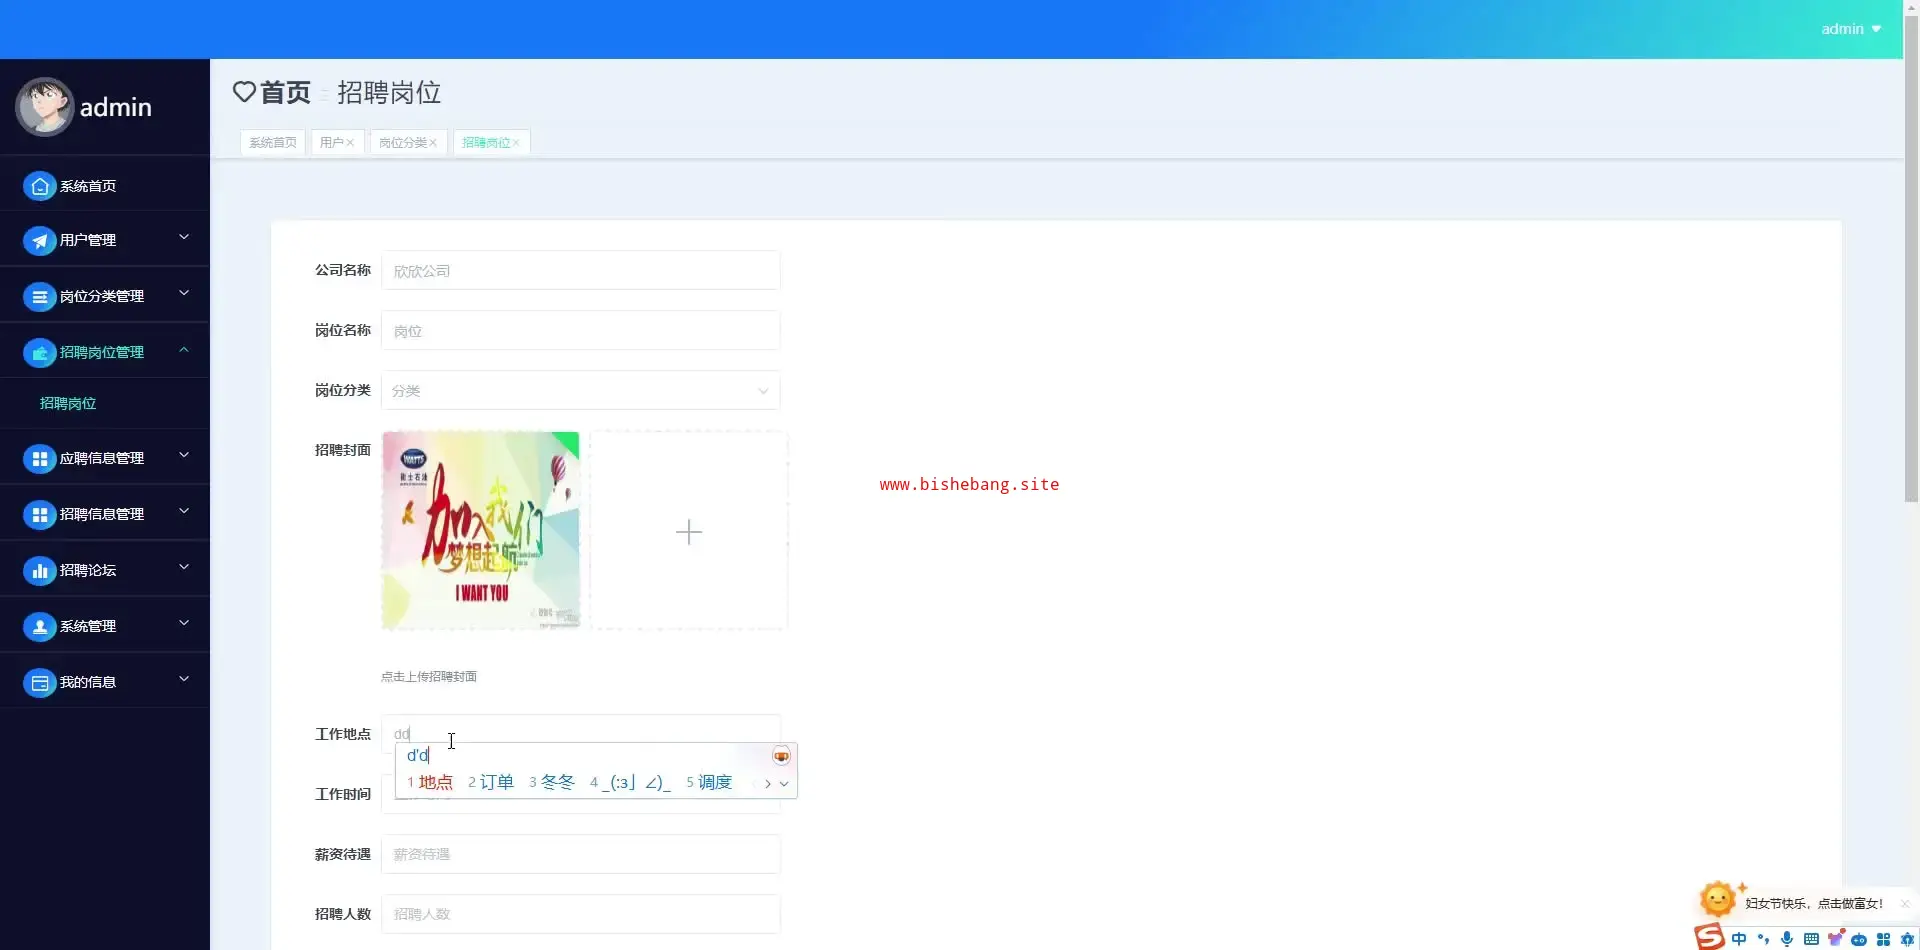1920x950 pixels.
Task: Click the microphone voice input icon
Action: pyautogui.click(x=1787, y=939)
